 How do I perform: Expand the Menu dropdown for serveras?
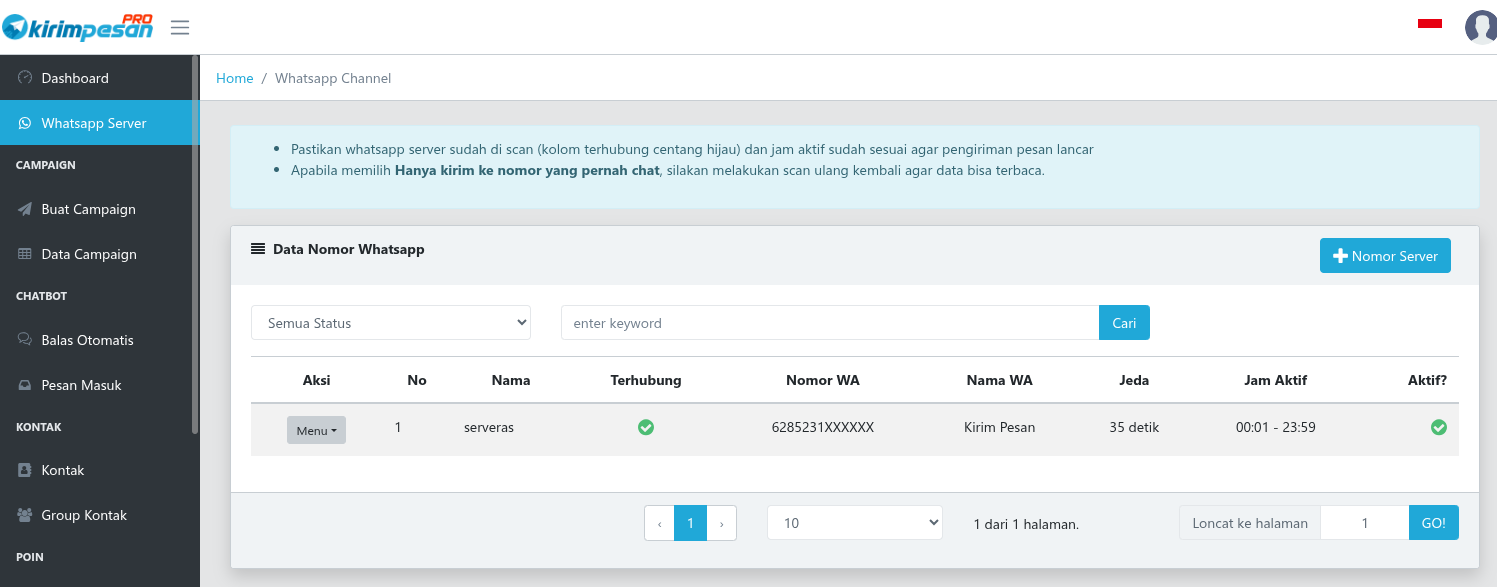click(316, 430)
